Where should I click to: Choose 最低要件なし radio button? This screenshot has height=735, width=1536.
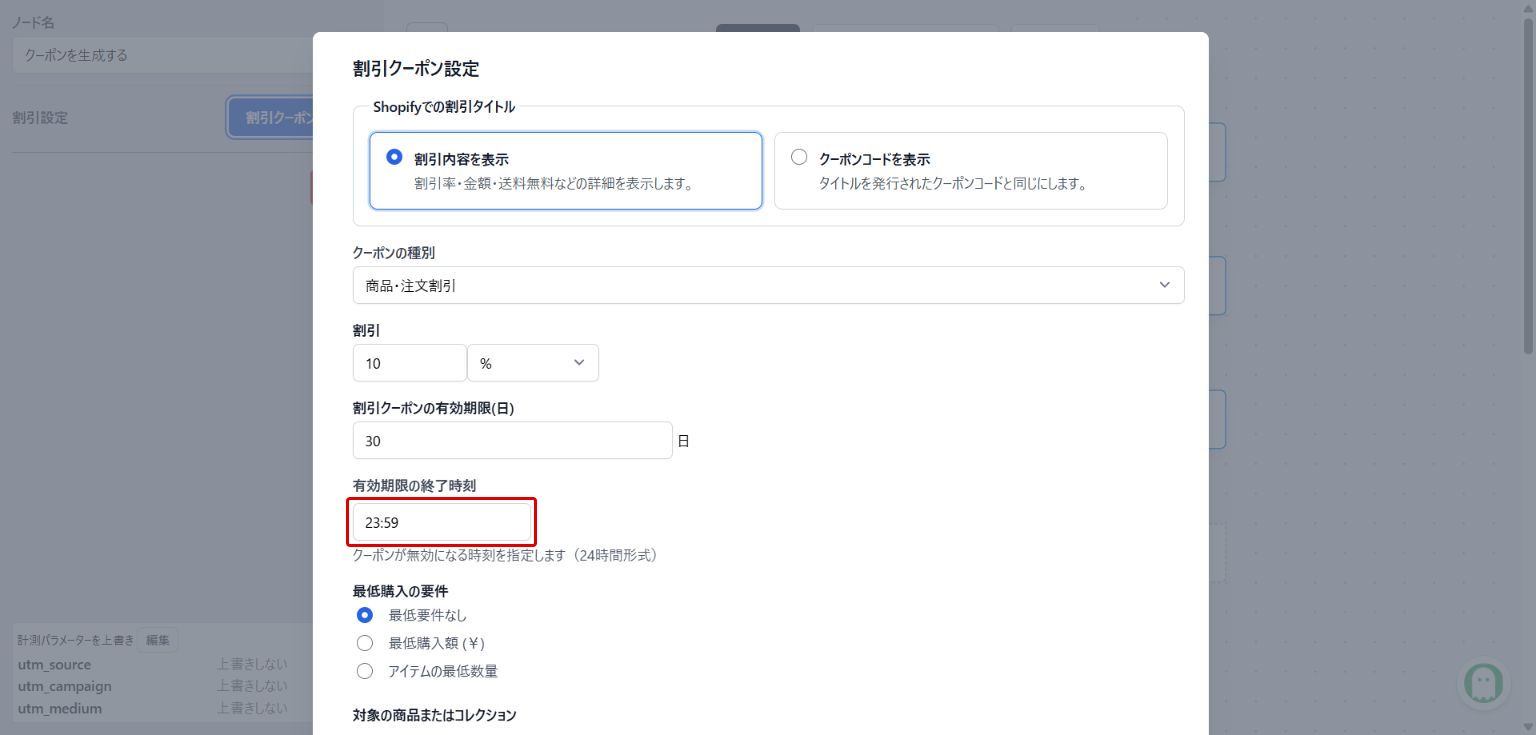click(365, 615)
